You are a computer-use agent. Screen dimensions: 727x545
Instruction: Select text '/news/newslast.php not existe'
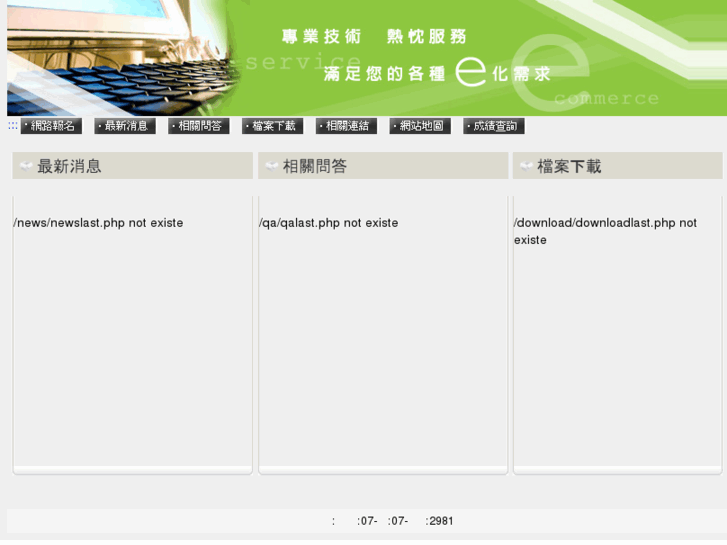point(98,223)
